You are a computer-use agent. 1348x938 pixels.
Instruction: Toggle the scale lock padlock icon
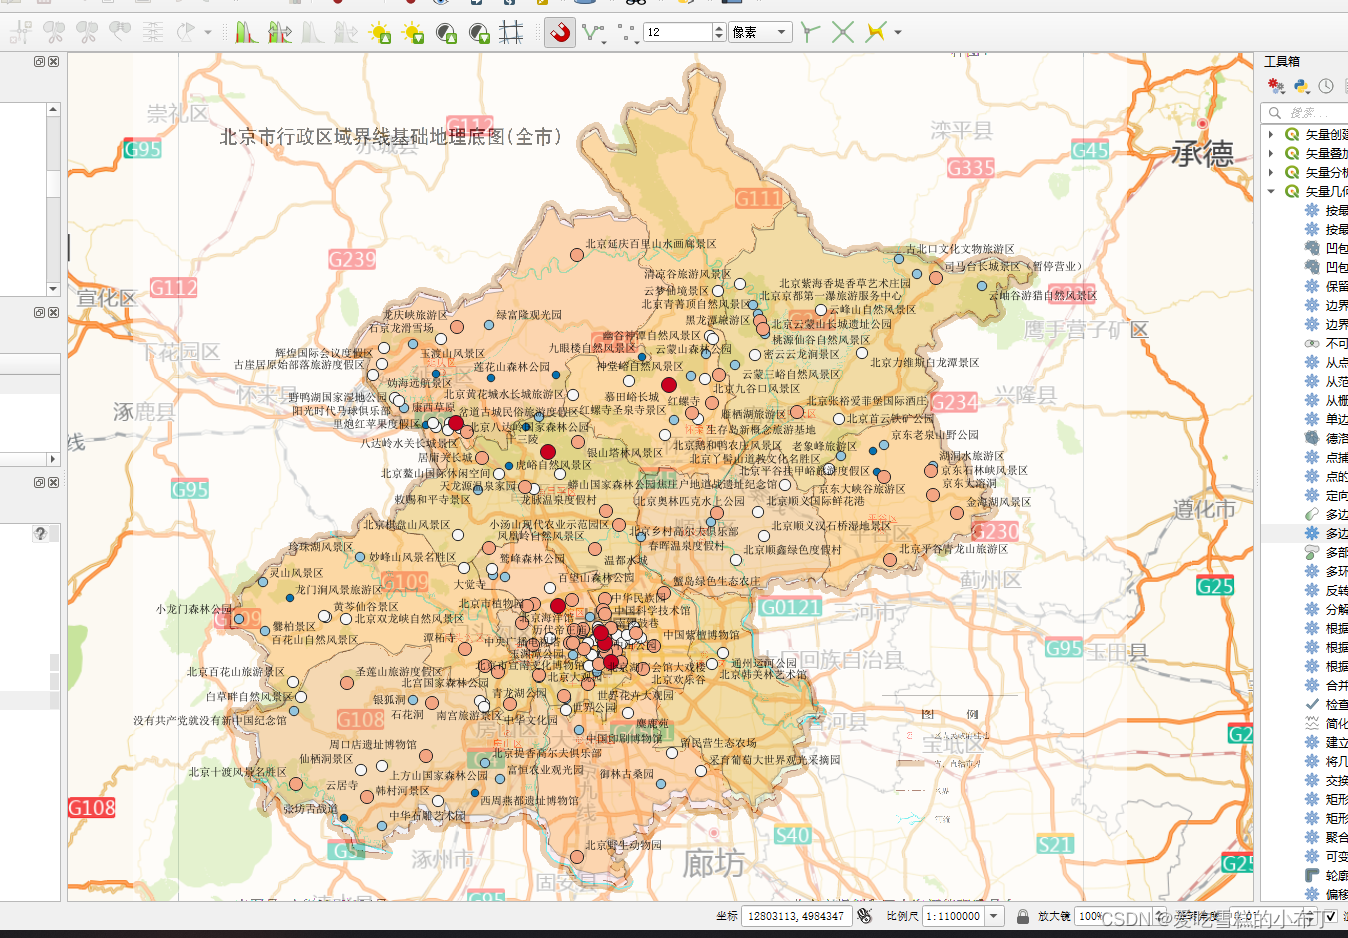click(1022, 916)
